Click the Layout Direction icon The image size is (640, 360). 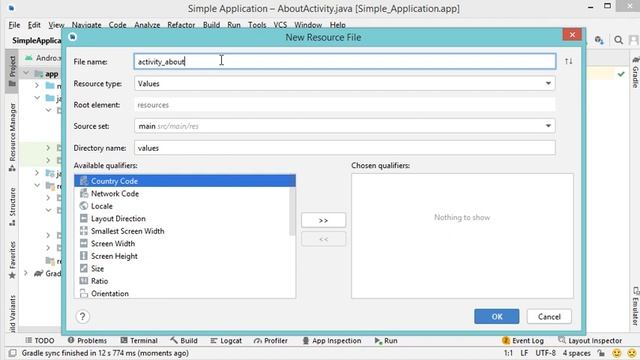[84, 218]
